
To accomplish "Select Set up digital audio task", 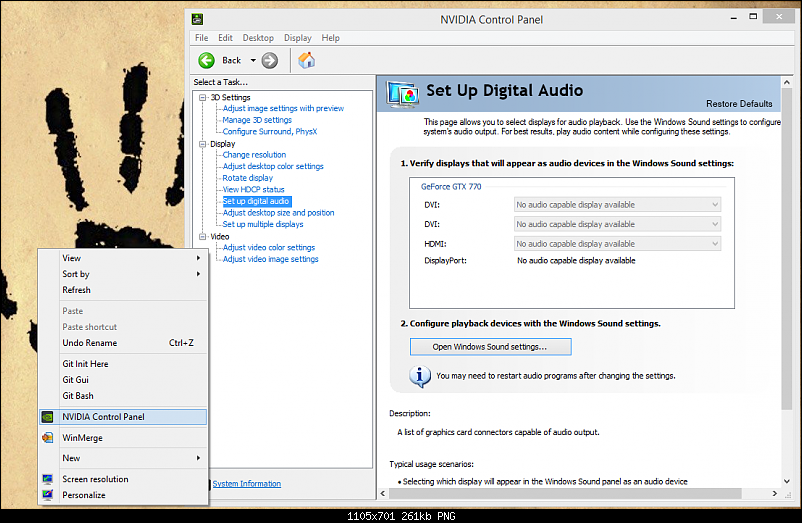I will 256,201.
